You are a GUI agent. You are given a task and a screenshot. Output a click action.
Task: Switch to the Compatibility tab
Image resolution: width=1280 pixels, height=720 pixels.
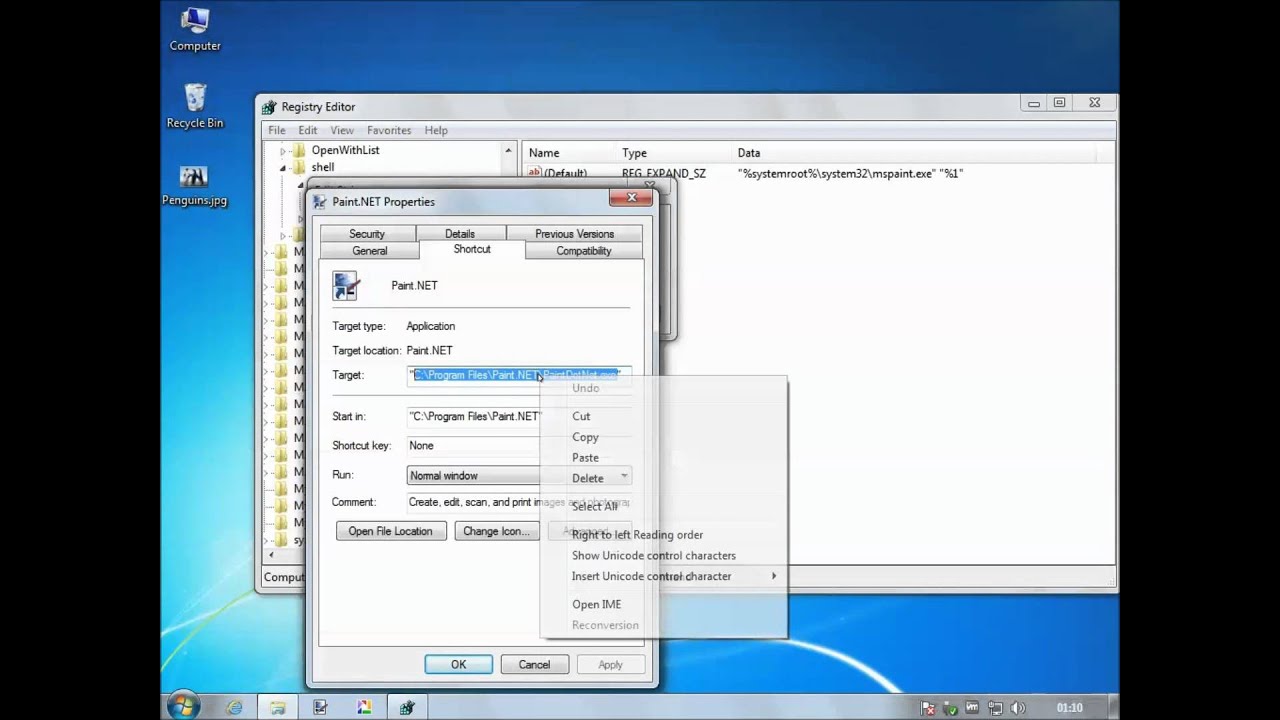click(583, 251)
